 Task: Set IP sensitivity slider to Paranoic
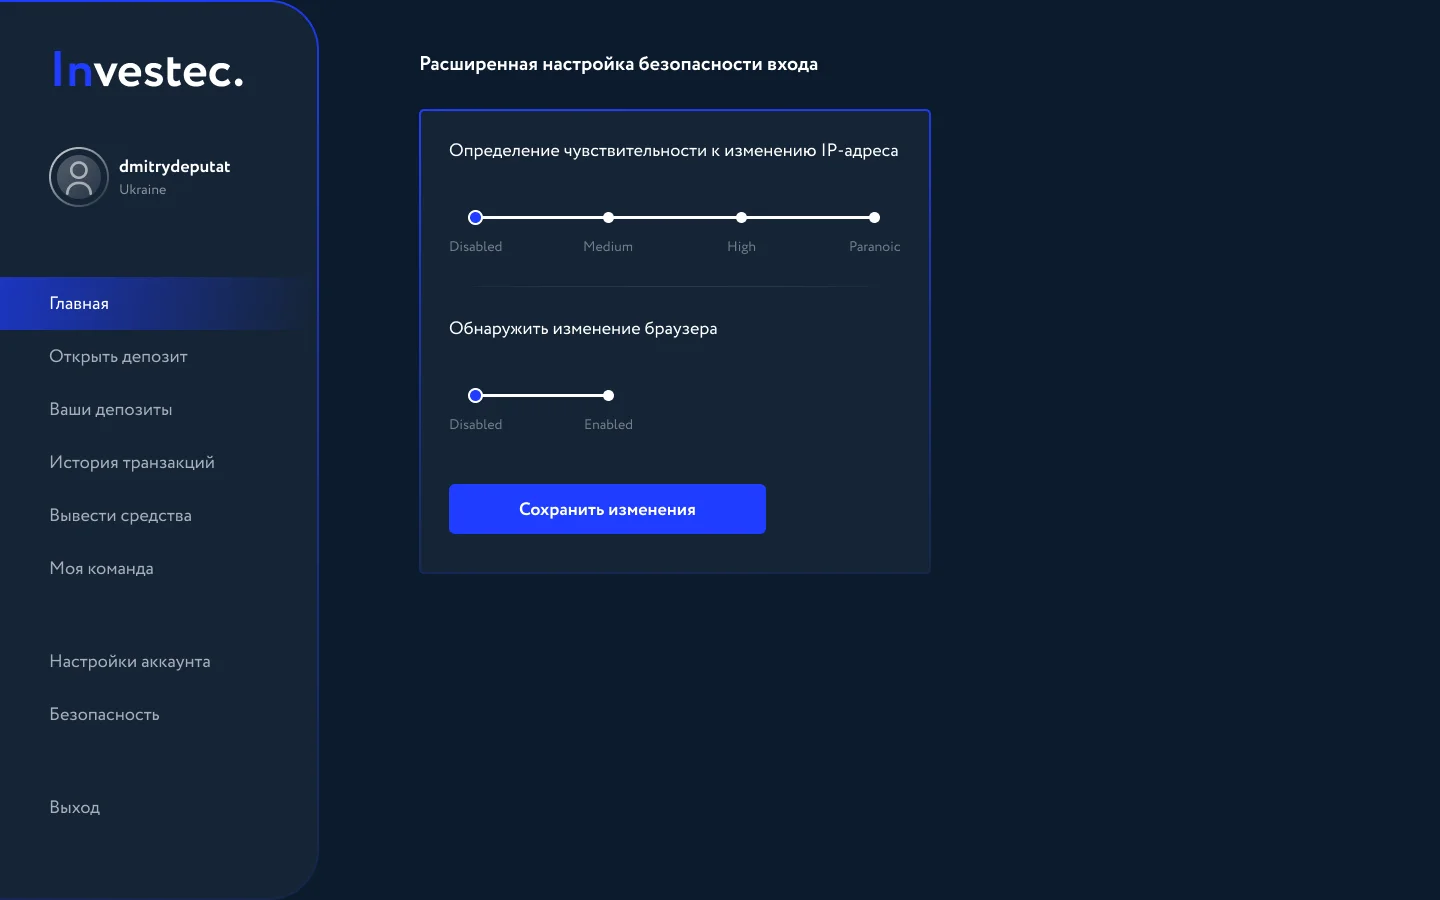click(874, 217)
